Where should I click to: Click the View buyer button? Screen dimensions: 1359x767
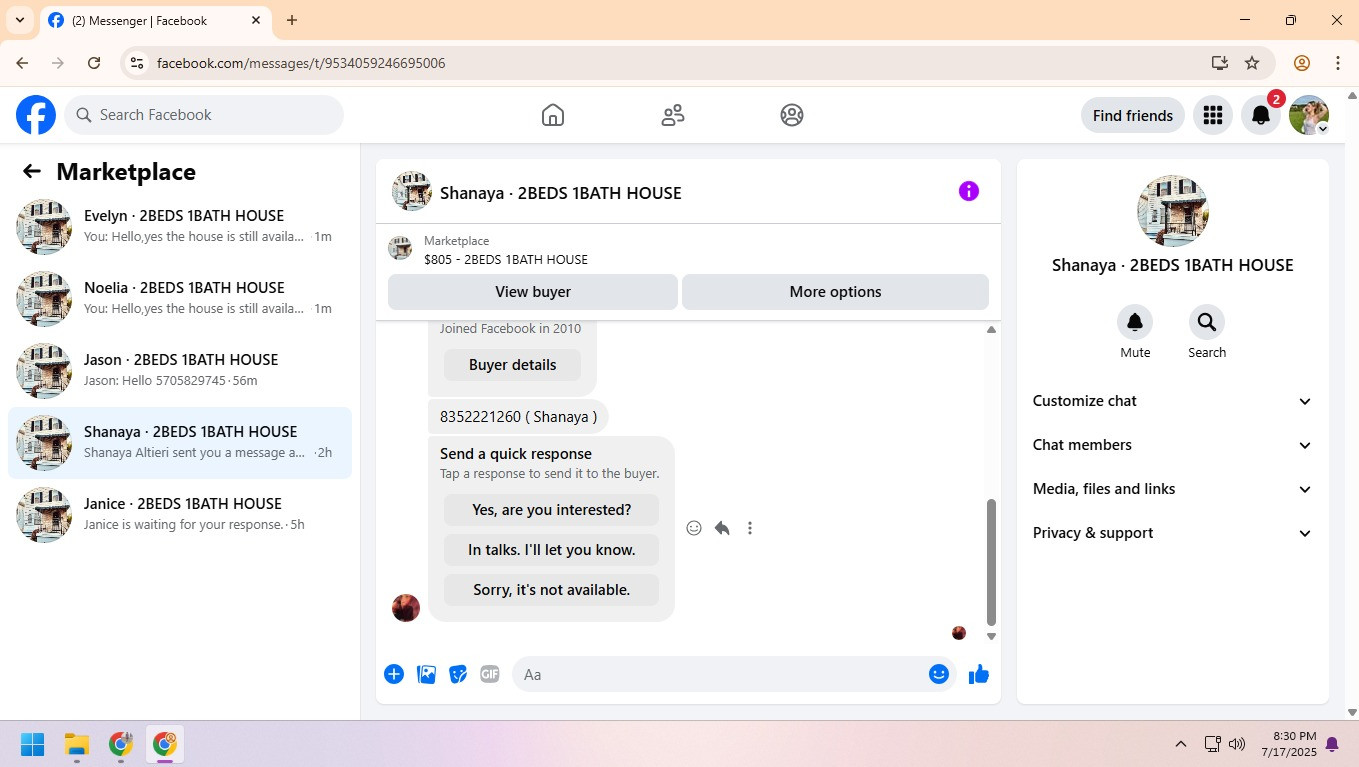pyautogui.click(x=533, y=292)
